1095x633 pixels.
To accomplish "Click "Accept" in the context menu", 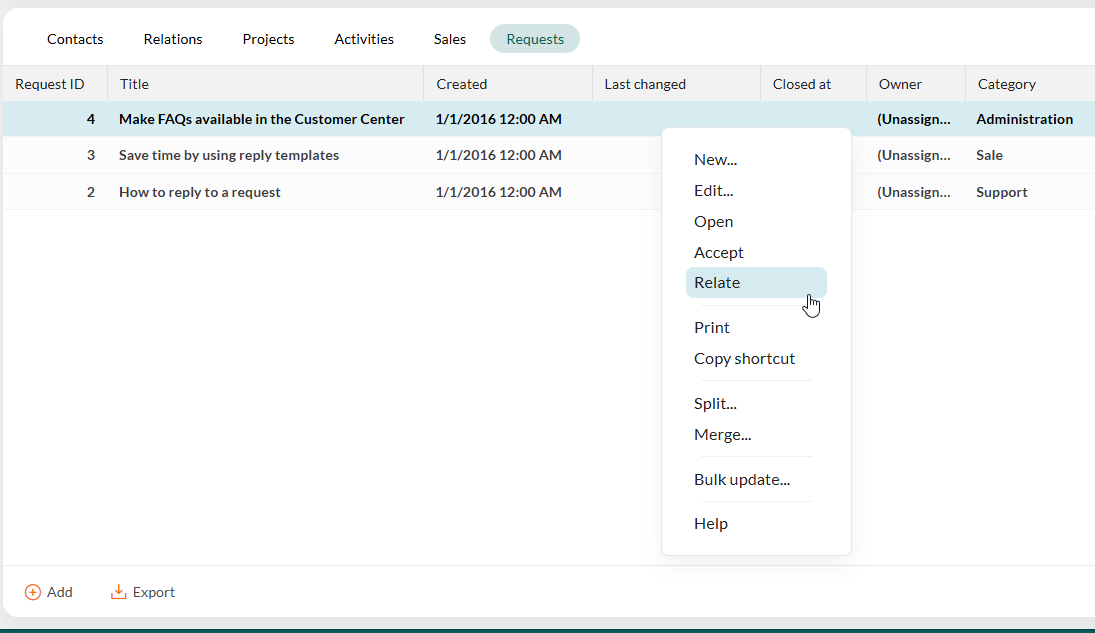I will (718, 252).
